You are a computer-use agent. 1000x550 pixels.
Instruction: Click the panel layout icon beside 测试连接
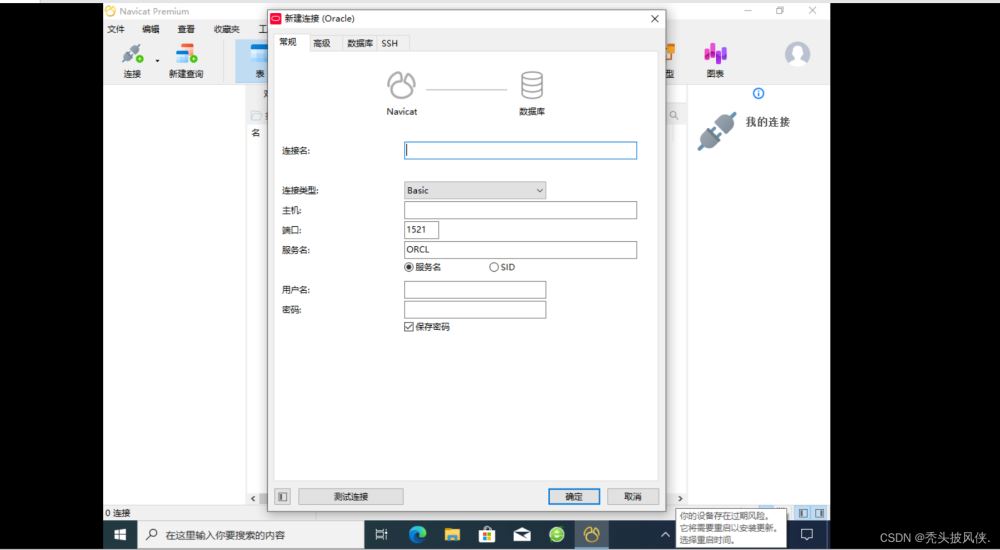283,496
